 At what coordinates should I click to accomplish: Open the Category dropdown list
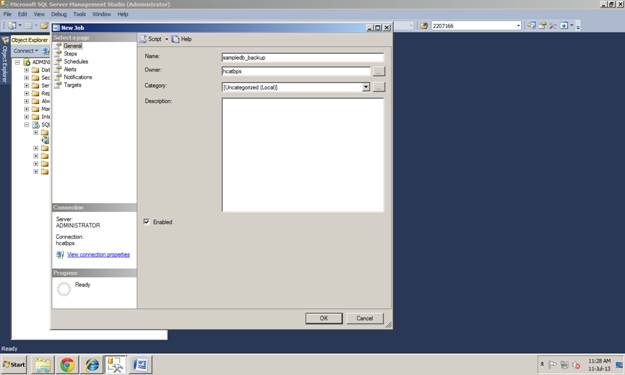tap(366, 87)
